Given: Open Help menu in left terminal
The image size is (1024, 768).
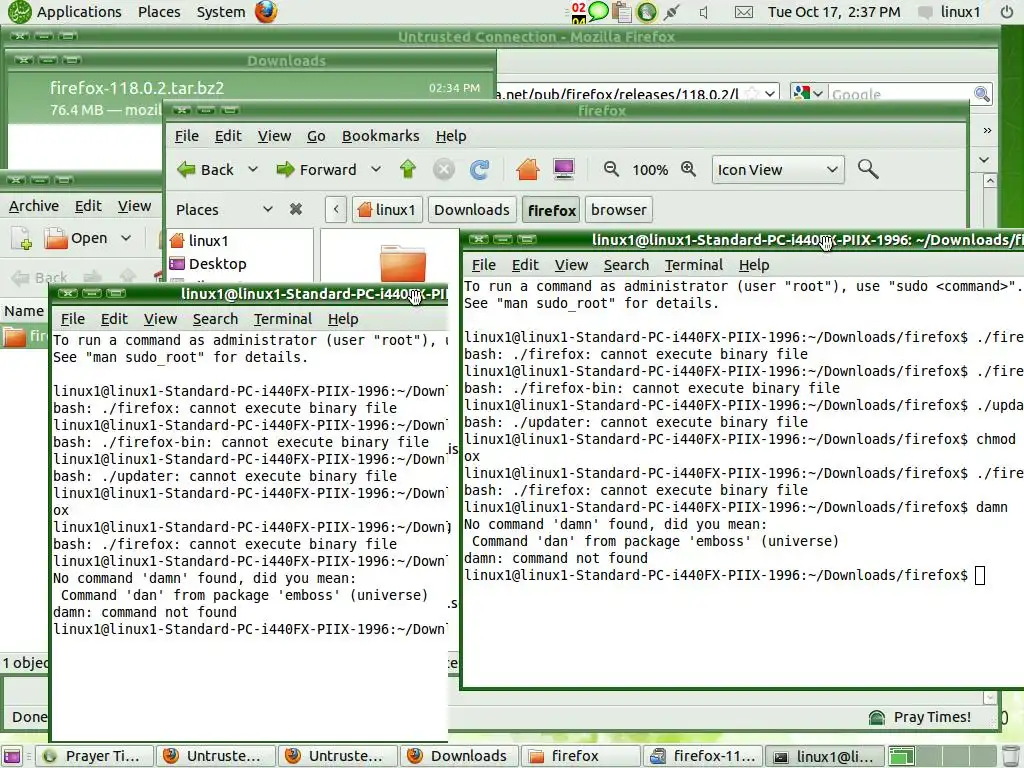Looking at the screenshot, I should 343,319.
